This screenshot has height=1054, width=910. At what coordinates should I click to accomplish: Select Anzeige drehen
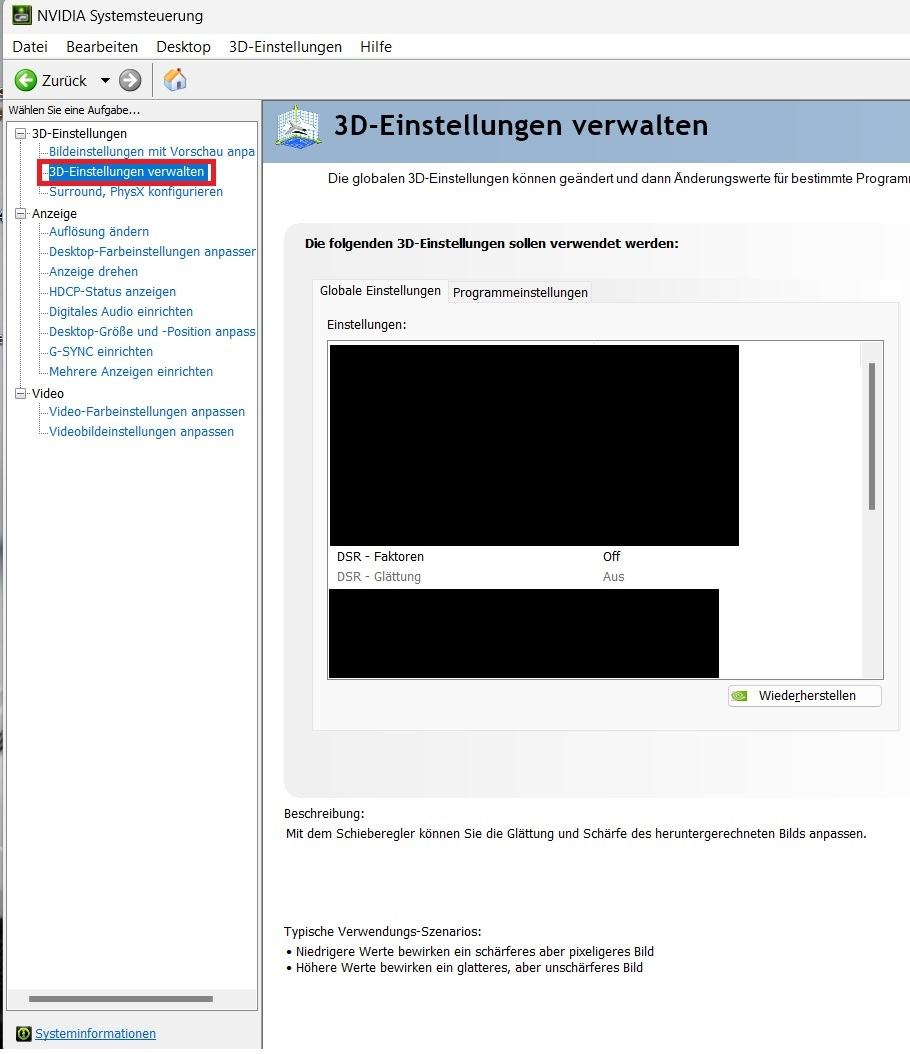tap(93, 272)
